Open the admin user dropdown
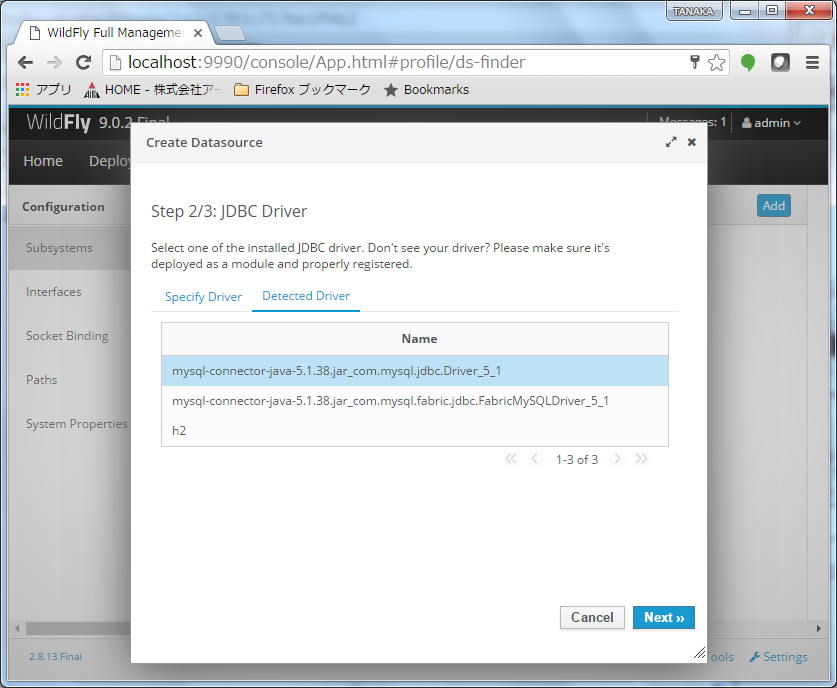 (771, 123)
